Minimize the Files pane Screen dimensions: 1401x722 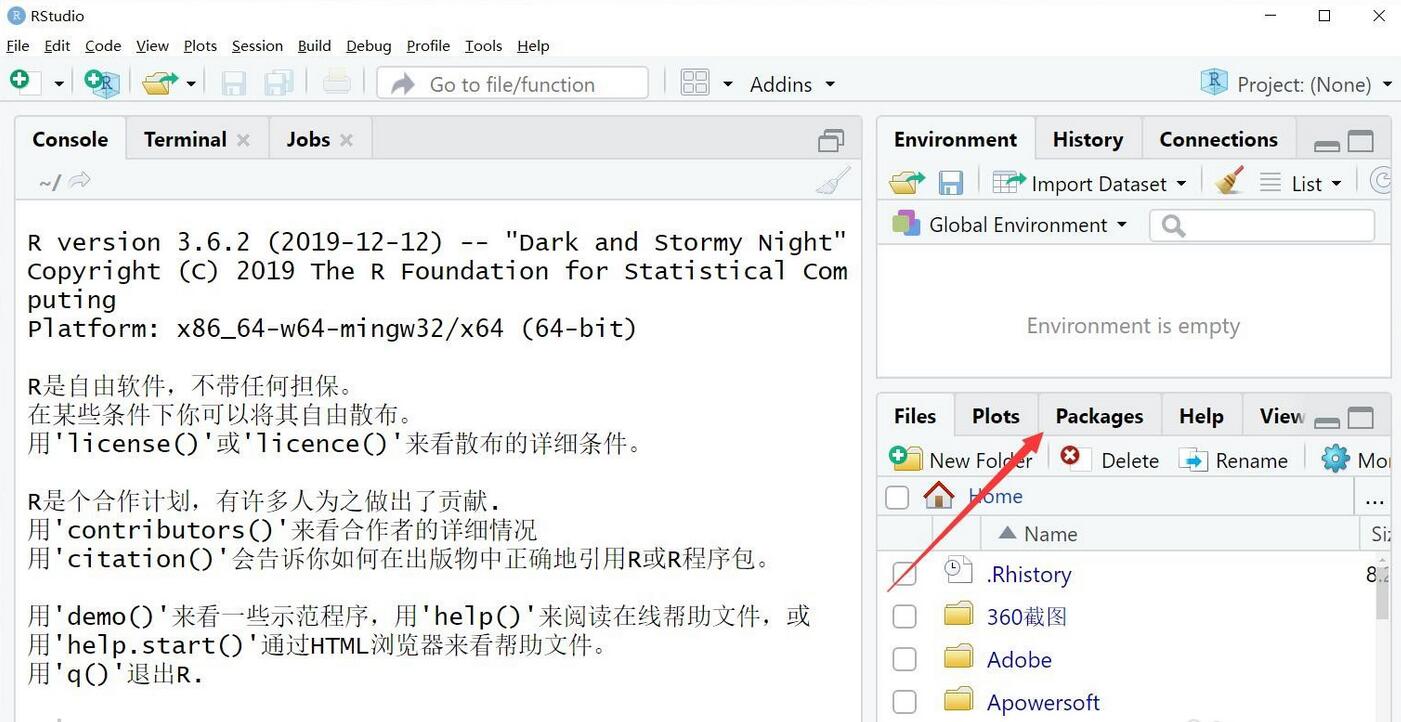coord(1327,421)
